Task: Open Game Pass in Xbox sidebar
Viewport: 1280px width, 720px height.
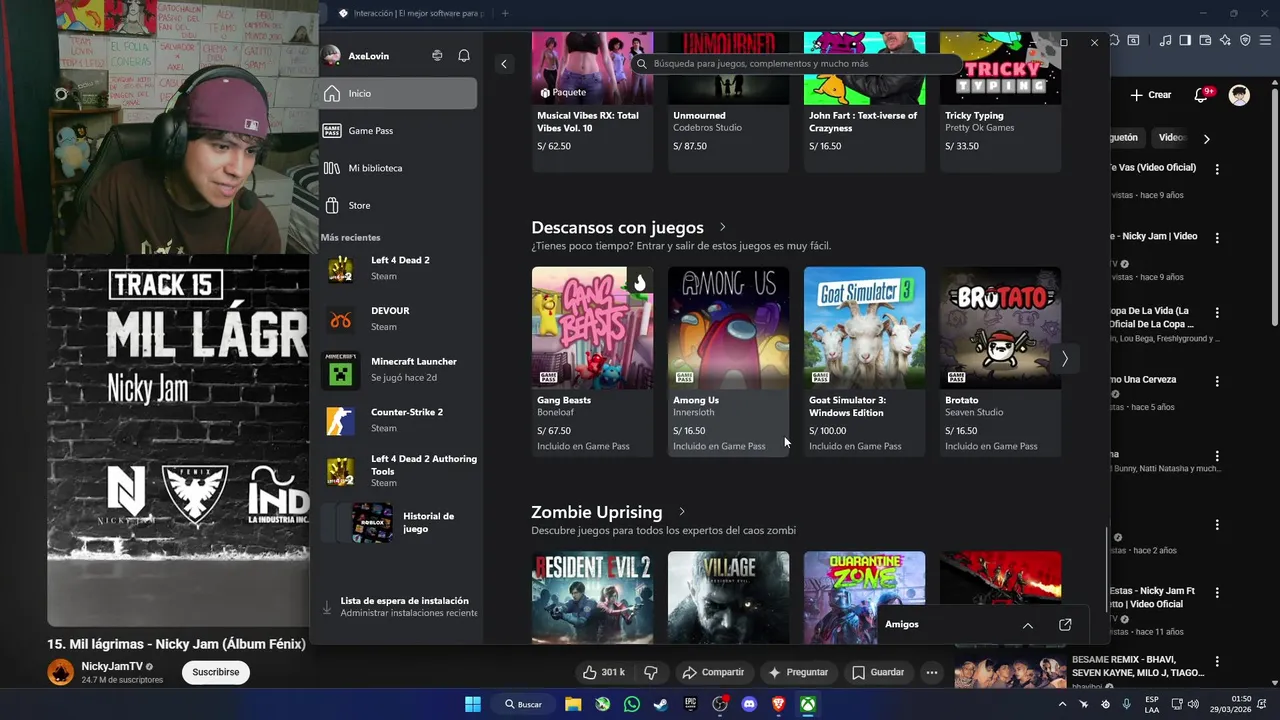Action: [x=398, y=131]
